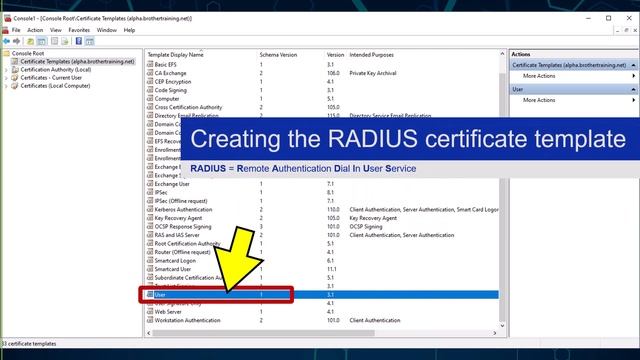Viewport: 640px width, 360px height.
Task: Click the template list horizontal scrollbar thumb
Action: point(263,333)
